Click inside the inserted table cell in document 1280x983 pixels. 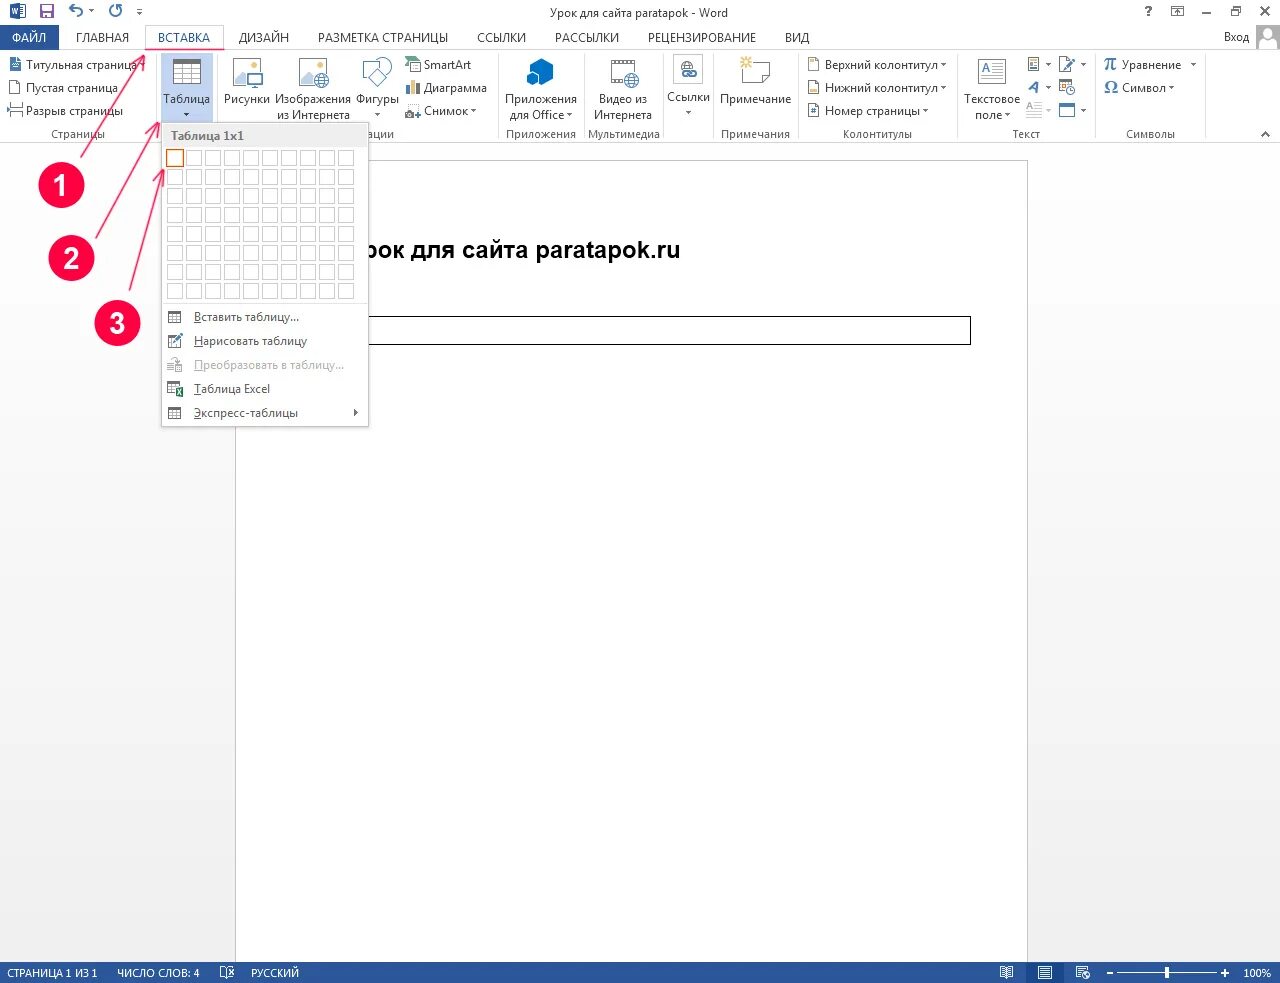click(669, 330)
